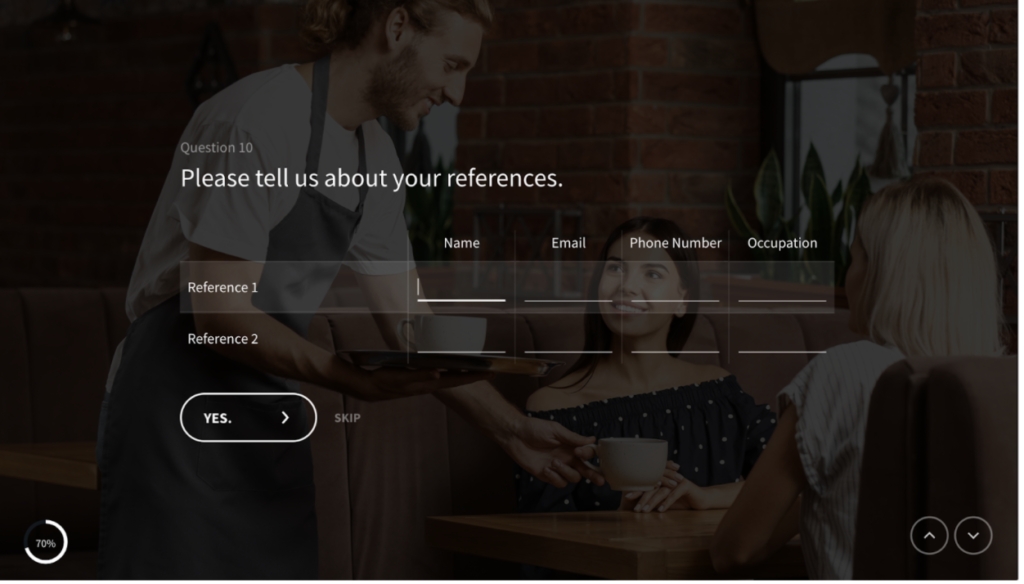
Task: Click the up arrow navigation icon
Action: [934, 538]
